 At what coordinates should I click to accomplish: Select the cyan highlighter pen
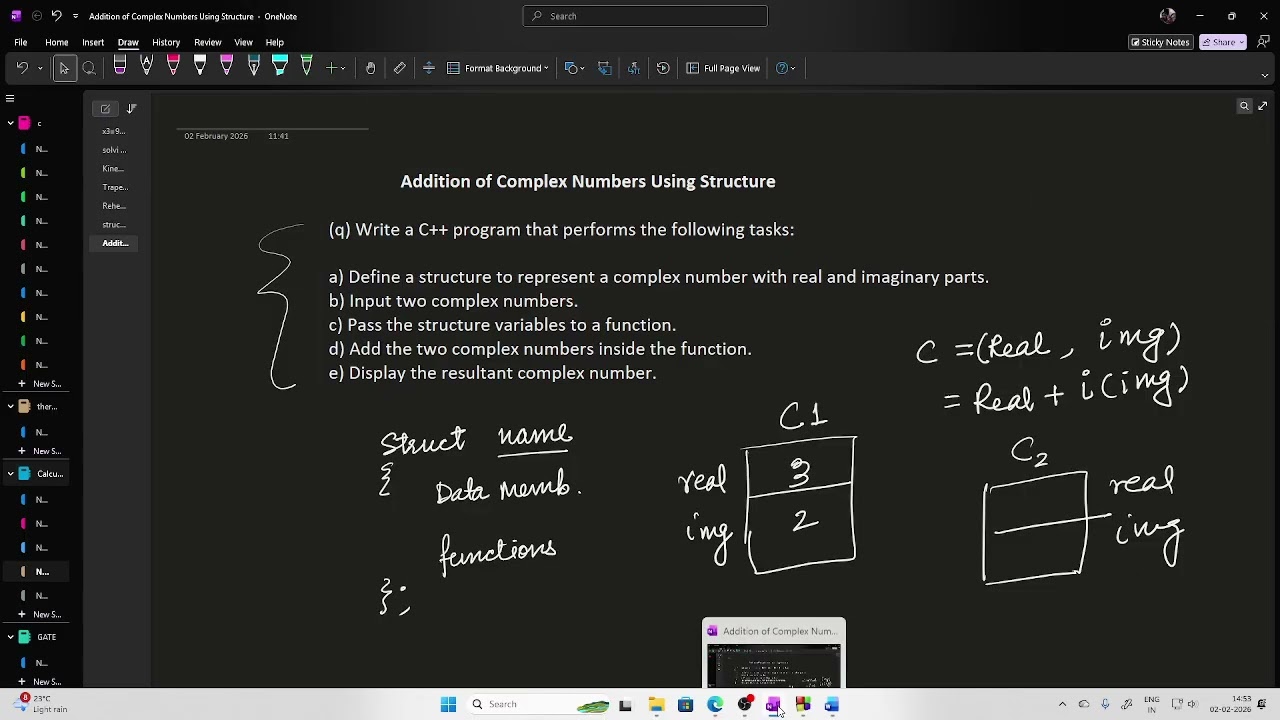tap(280, 67)
